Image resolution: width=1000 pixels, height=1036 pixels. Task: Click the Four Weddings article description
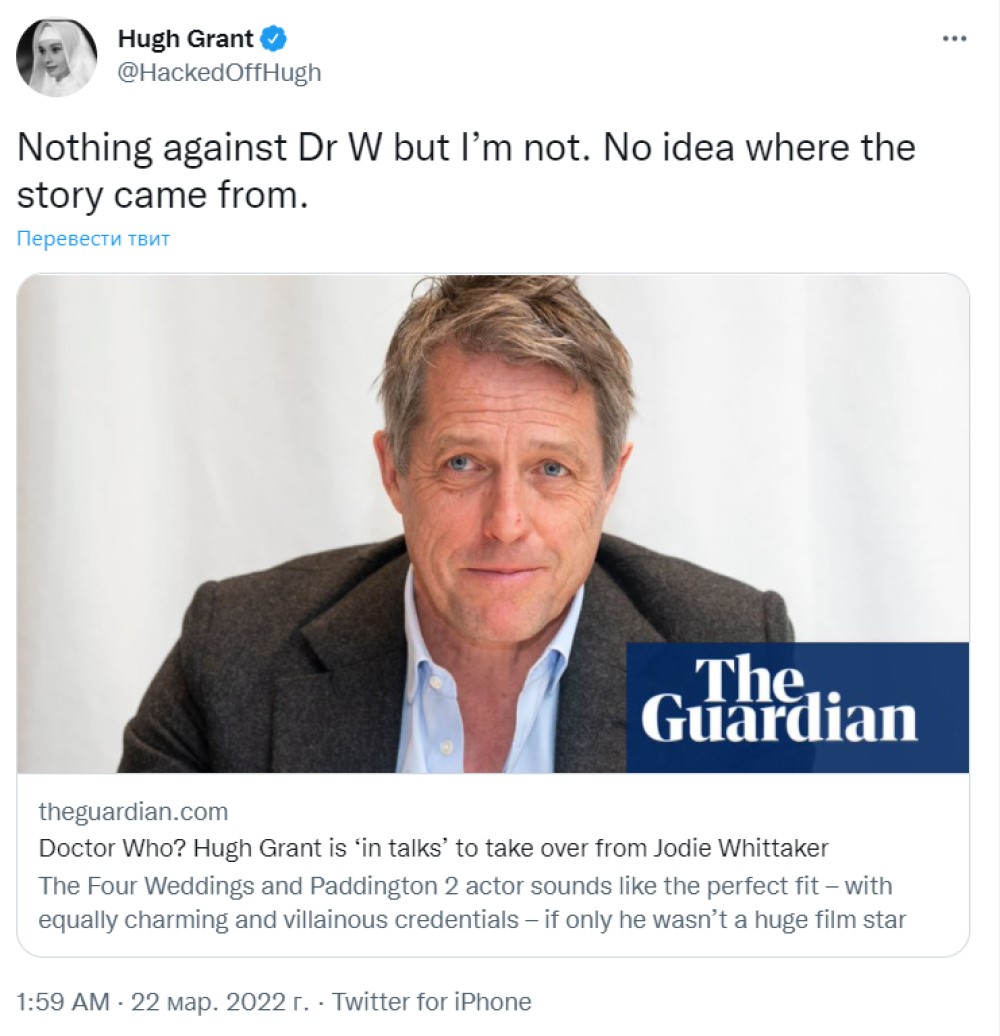[x=465, y=902]
